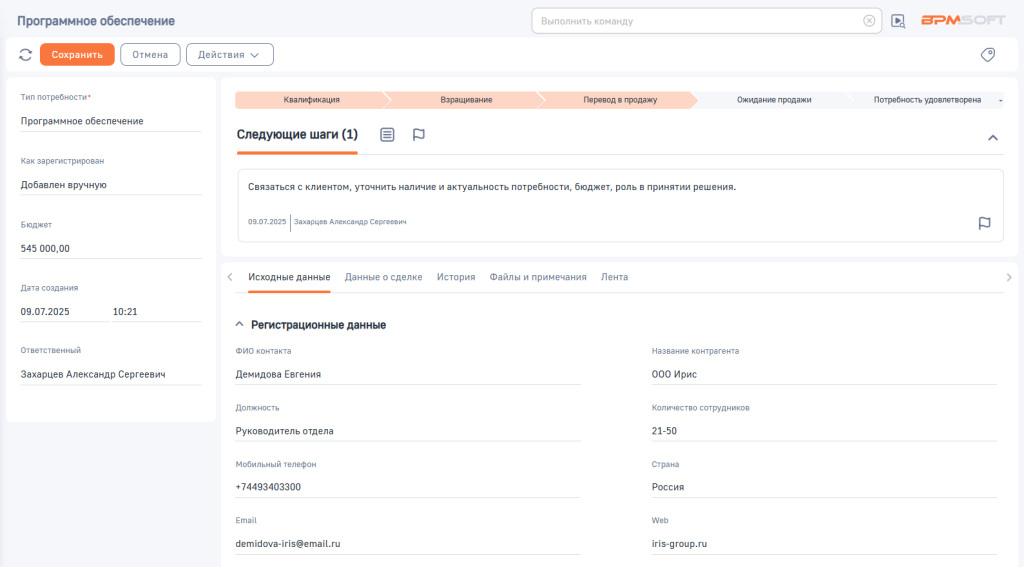Clear the command search field with X icon
The image size is (1024, 567).
click(869, 21)
